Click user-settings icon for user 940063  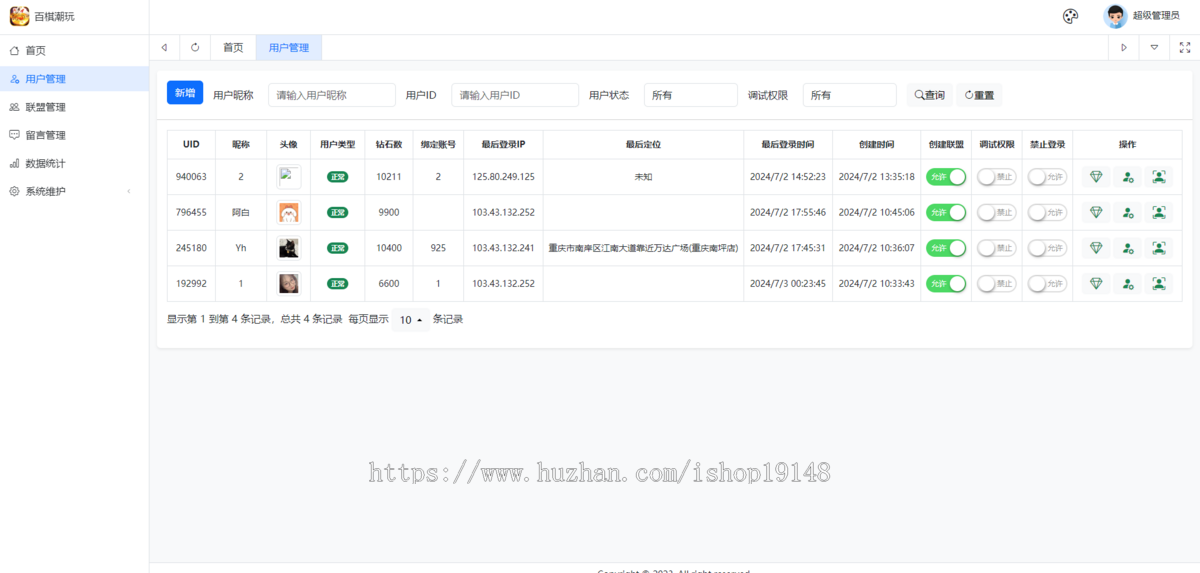tap(1128, 177)
